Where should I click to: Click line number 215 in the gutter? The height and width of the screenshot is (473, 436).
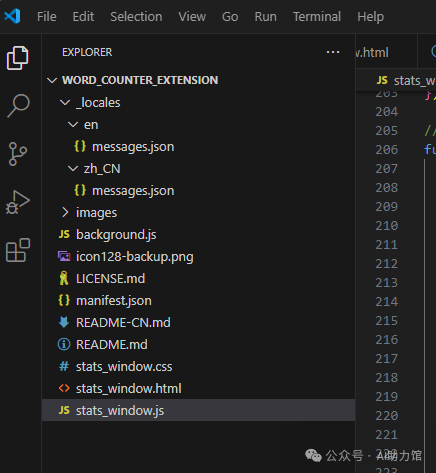(387, 321)
